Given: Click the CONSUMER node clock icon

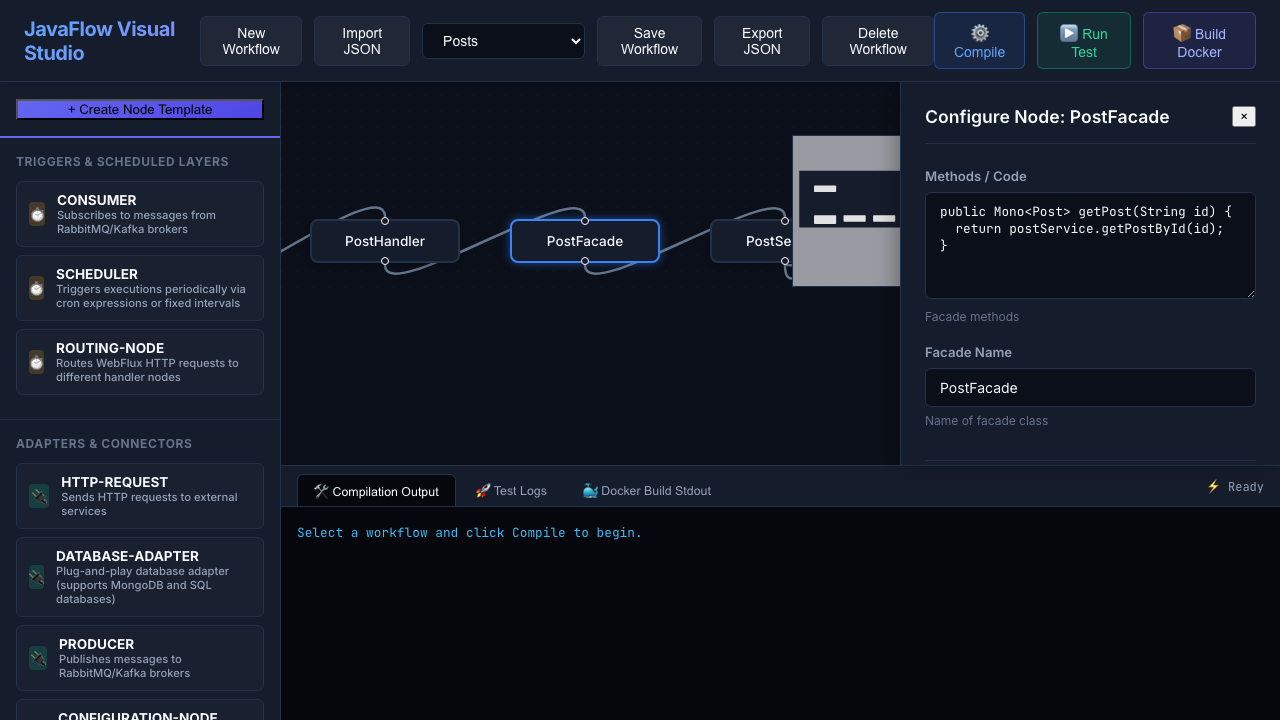Looking at the screenshot, I should click(37, 214).
